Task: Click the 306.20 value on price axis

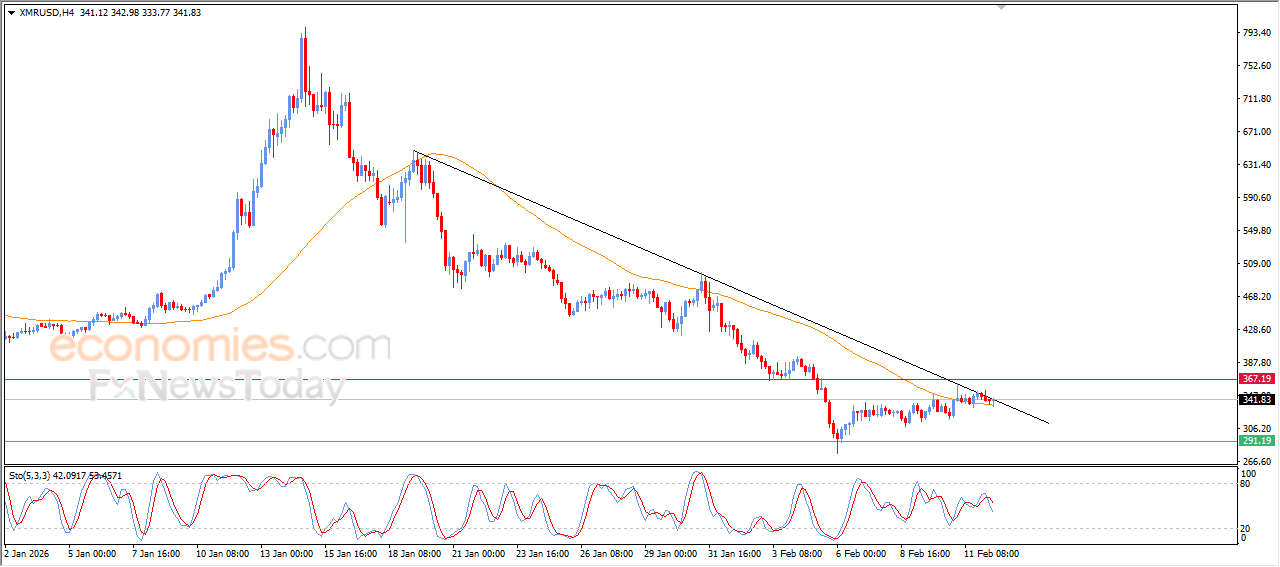Action: [1256, 429]
